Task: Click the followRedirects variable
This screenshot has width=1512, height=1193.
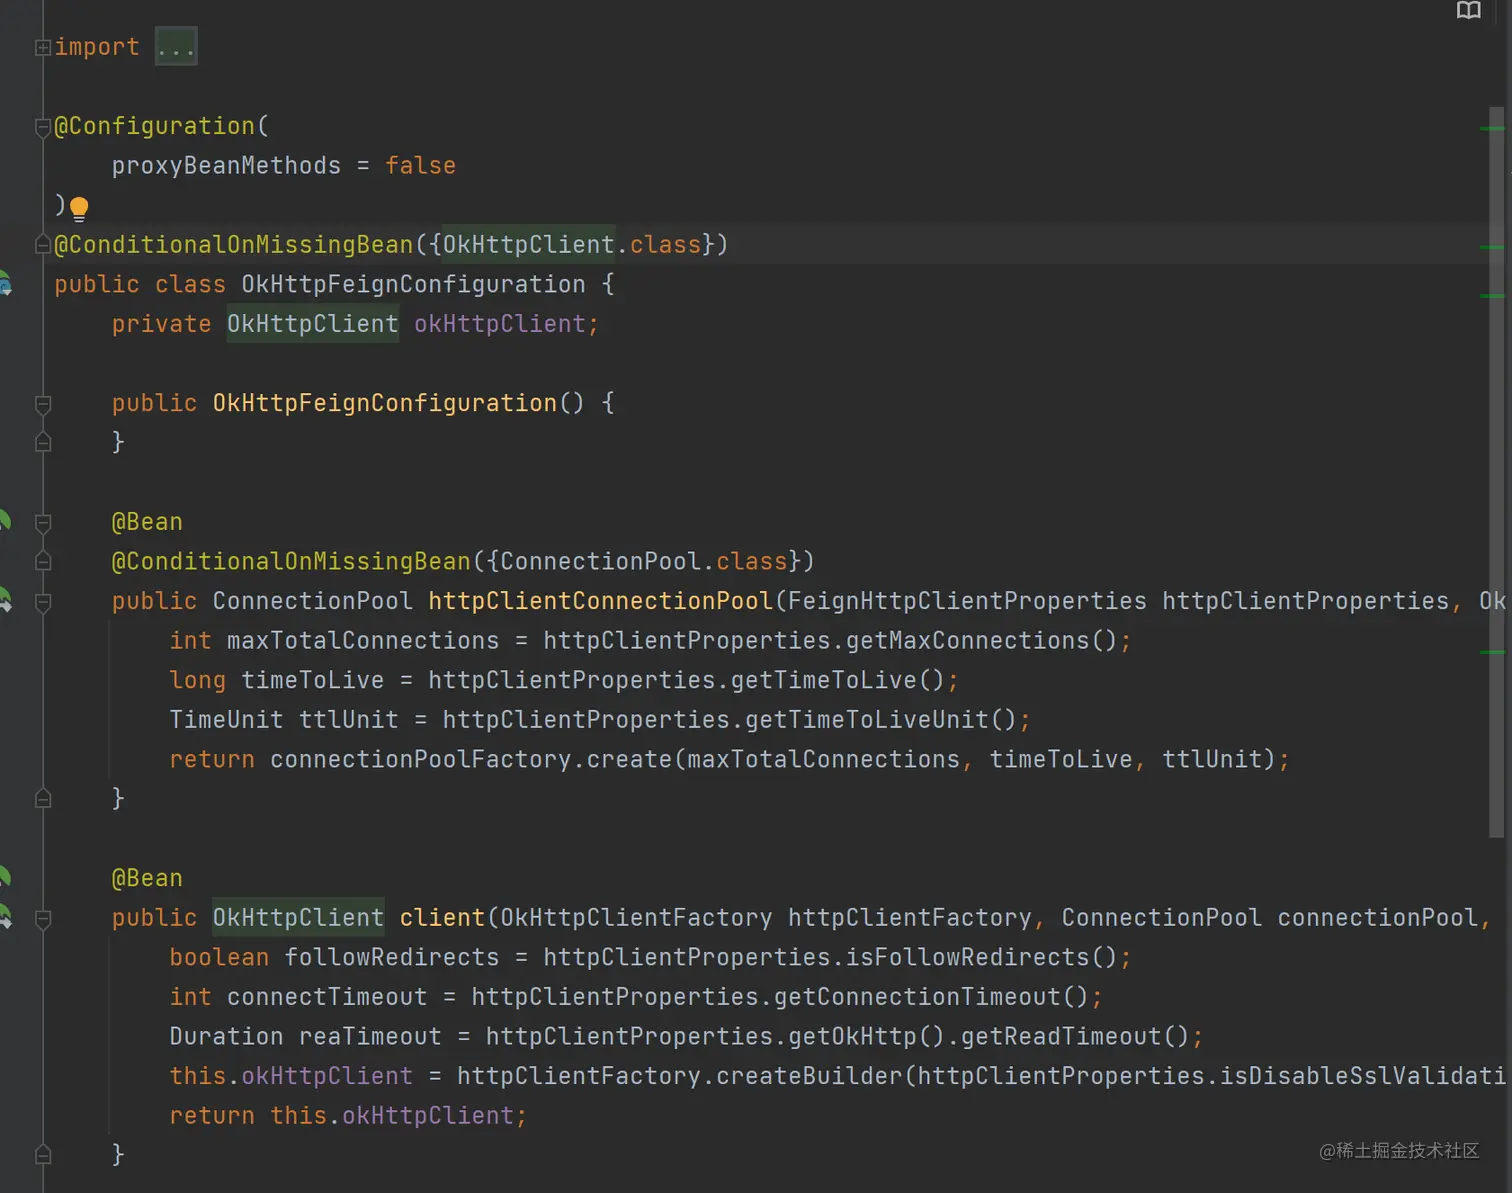Action: point(392,957)
